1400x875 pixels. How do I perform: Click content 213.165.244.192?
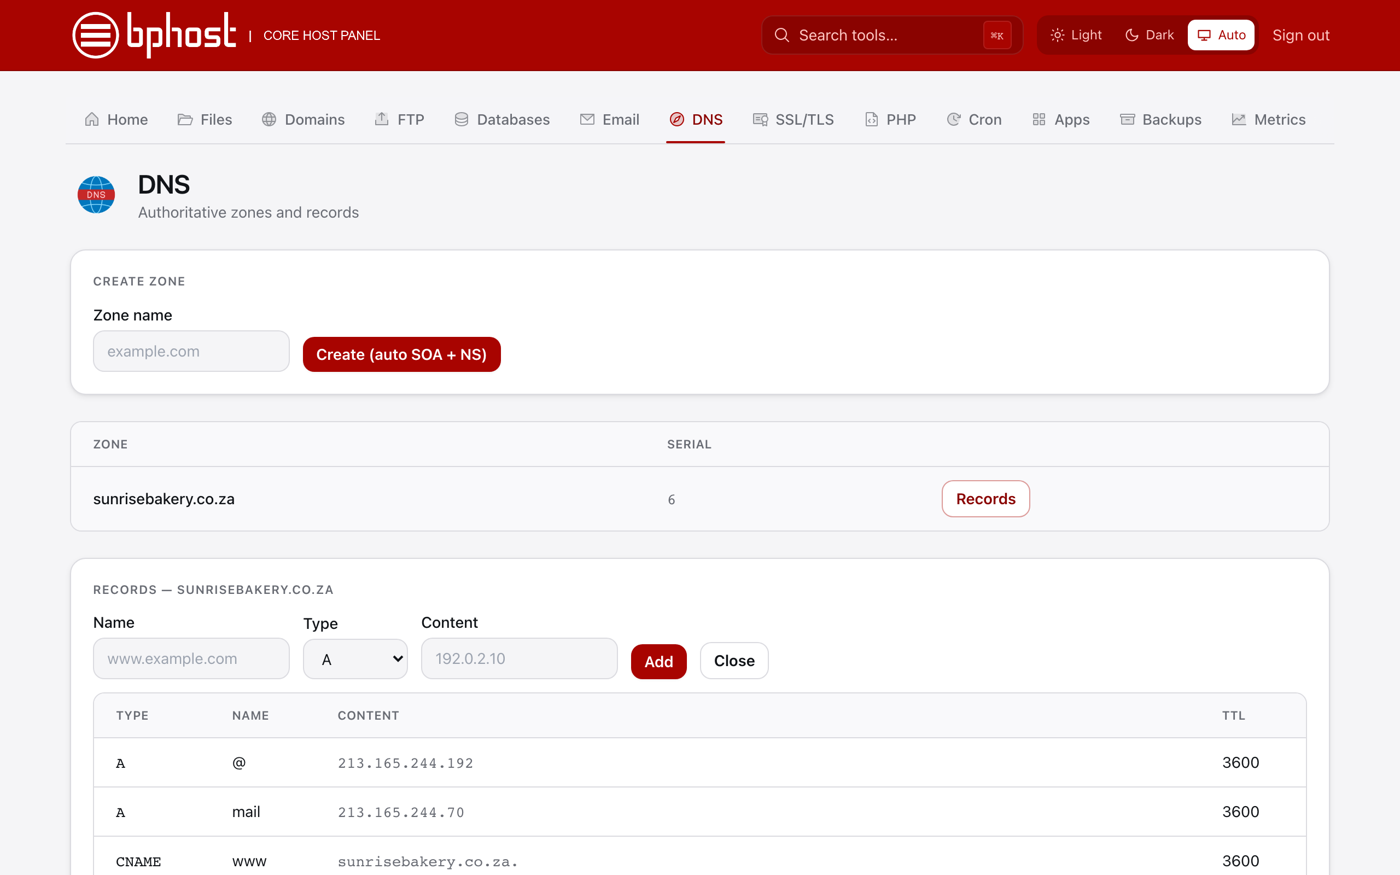406,763
